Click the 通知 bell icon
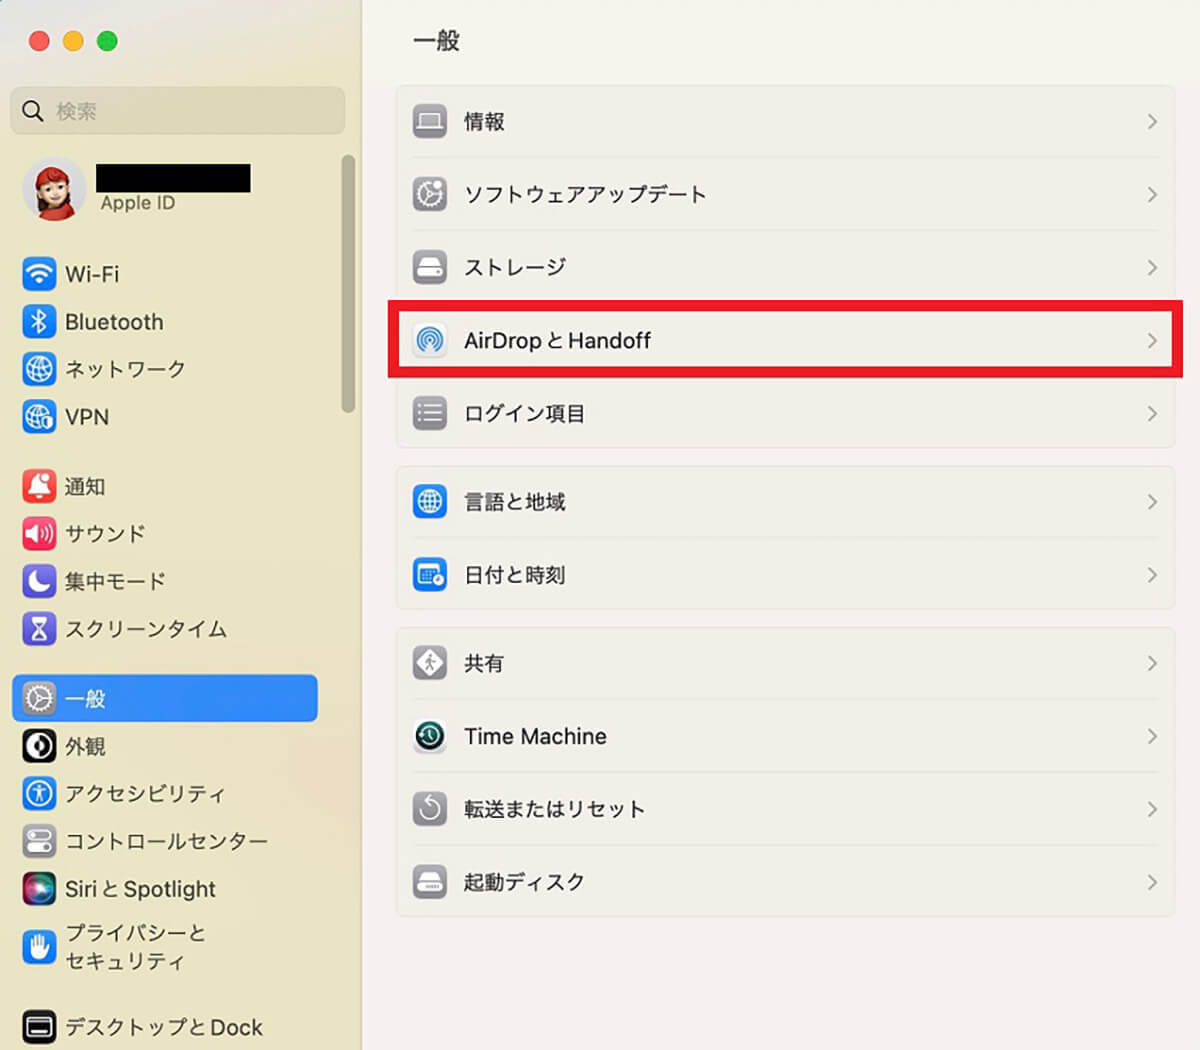The height and width of the screenshot is (1050, 1200). tap(39, 486)
